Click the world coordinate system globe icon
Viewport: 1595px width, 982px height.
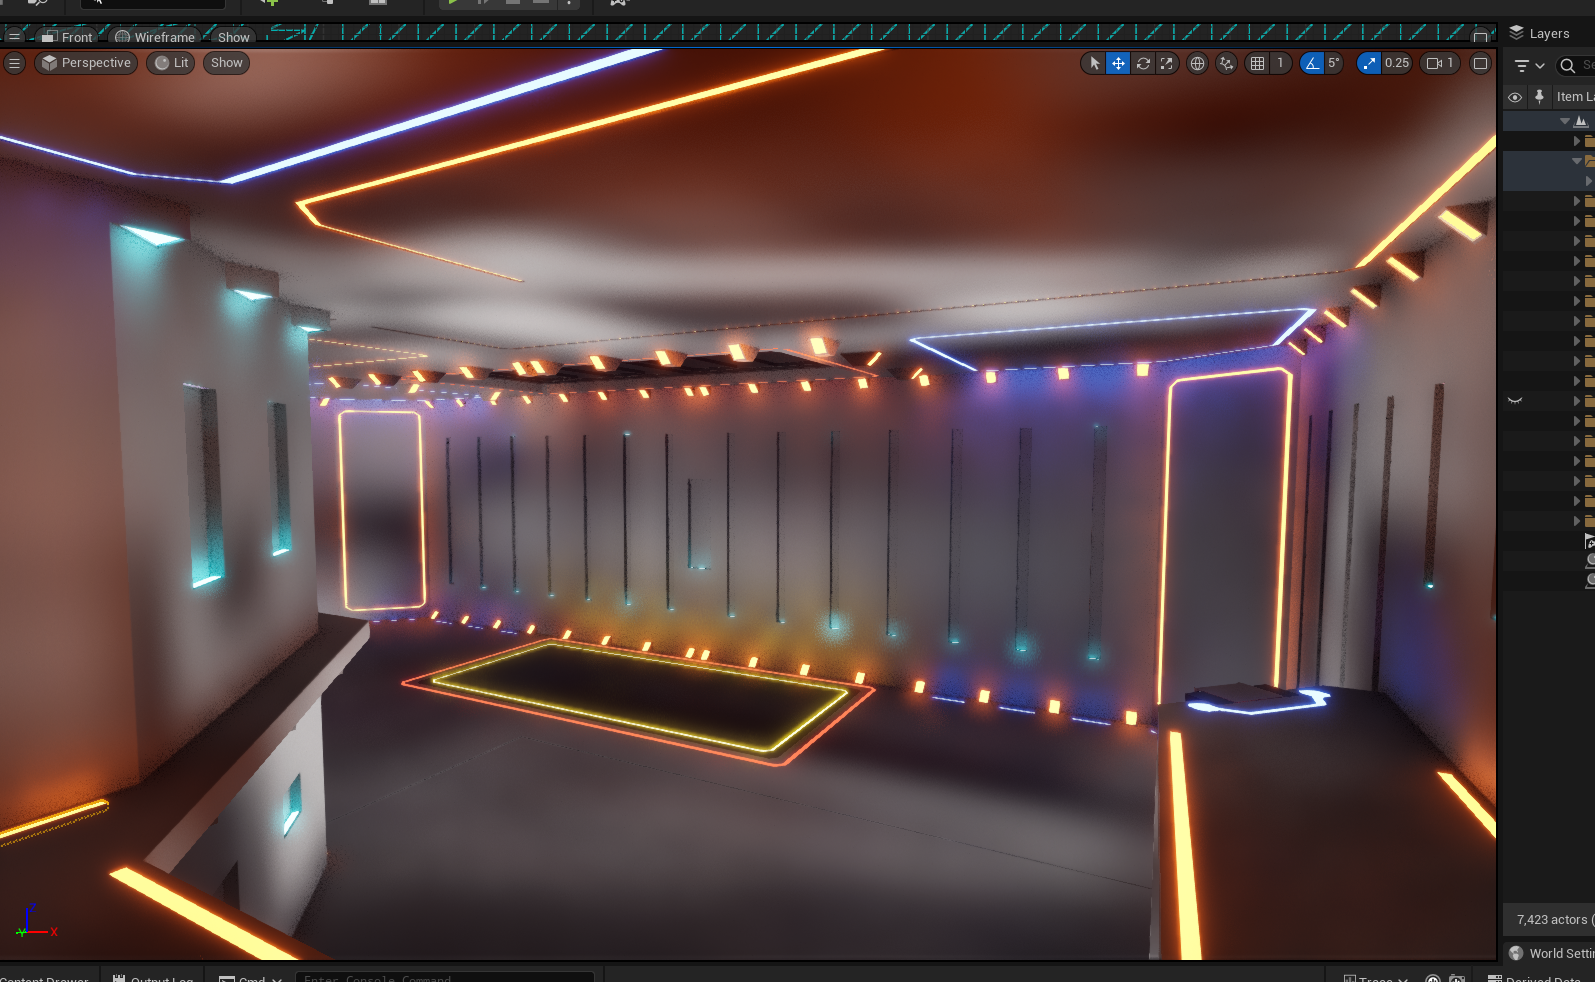point(1197,63)
